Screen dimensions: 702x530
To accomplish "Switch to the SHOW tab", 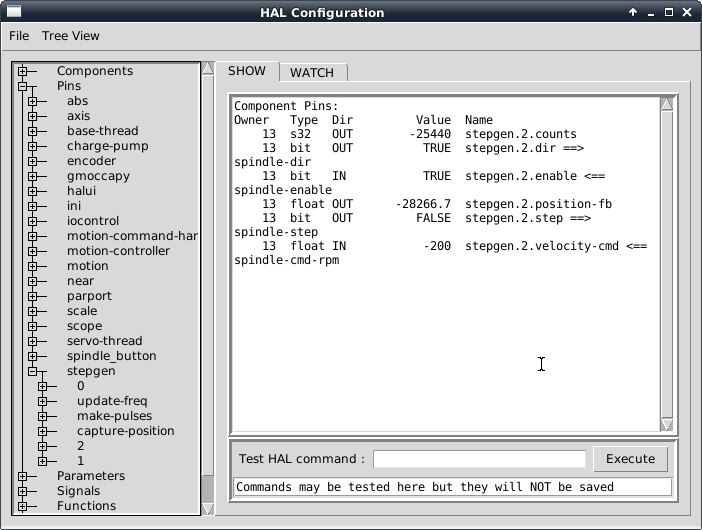I will coord(247,71).
